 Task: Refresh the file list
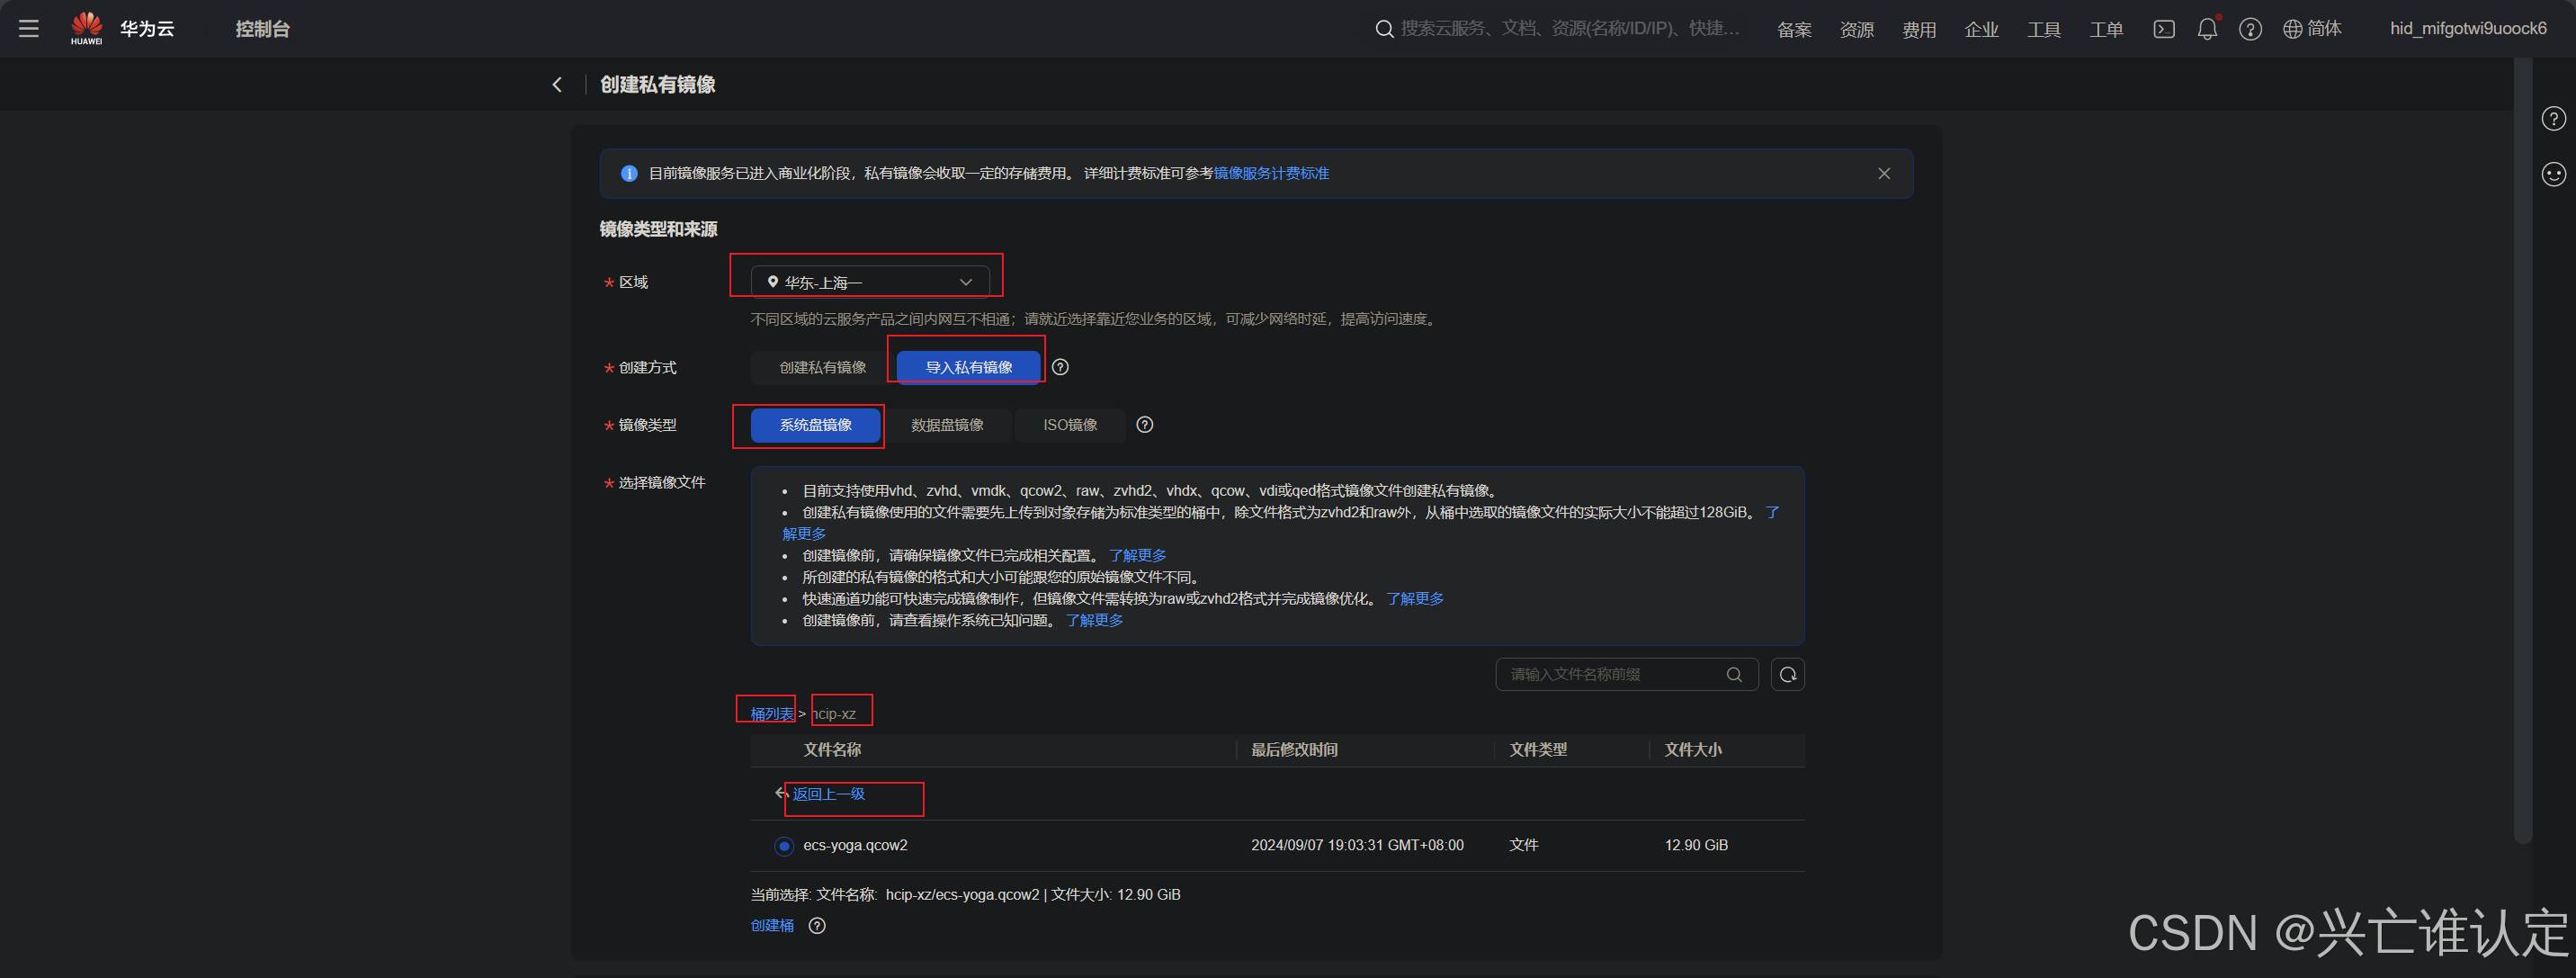pyautogui.click(x=1788, y=675)
